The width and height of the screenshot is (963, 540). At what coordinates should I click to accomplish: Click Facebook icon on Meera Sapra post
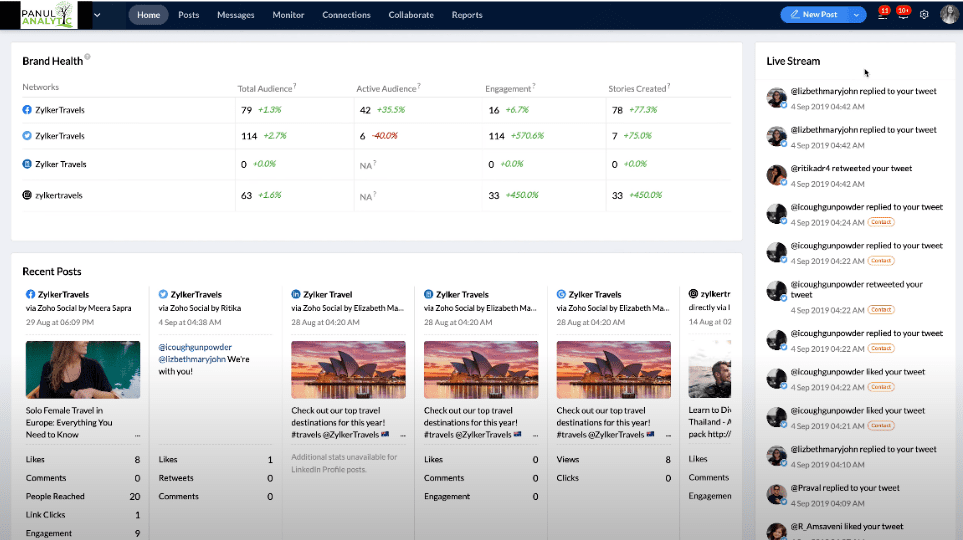click(x=30, y=294)
